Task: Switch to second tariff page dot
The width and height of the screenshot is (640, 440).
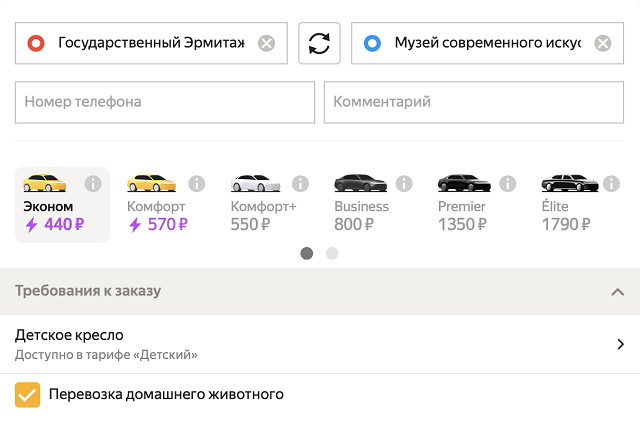Action: (332, 253)
